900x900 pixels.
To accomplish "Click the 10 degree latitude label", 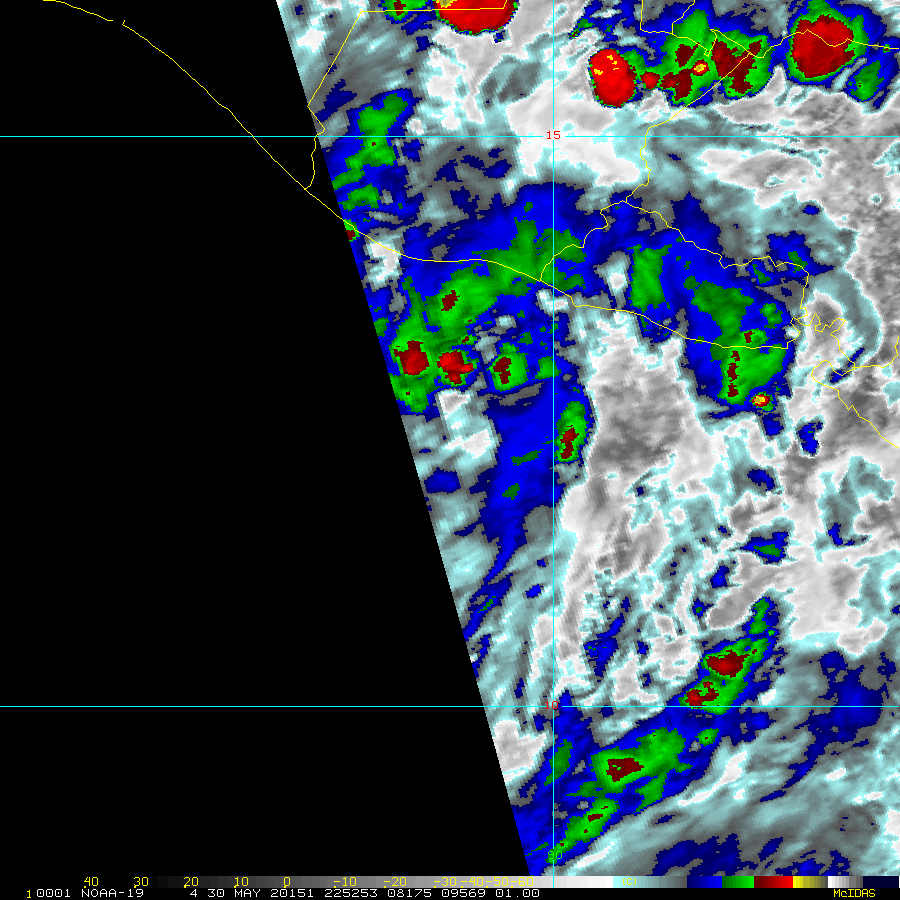I will click(x=550, y=705).
